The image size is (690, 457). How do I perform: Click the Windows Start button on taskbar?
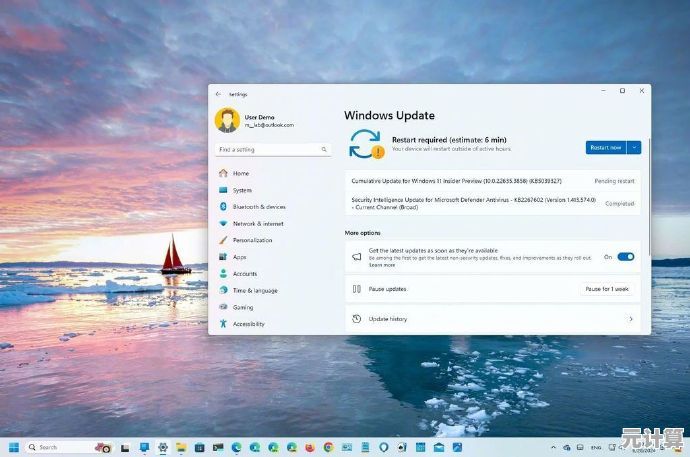pyautogui.click(x=14, y=447)
